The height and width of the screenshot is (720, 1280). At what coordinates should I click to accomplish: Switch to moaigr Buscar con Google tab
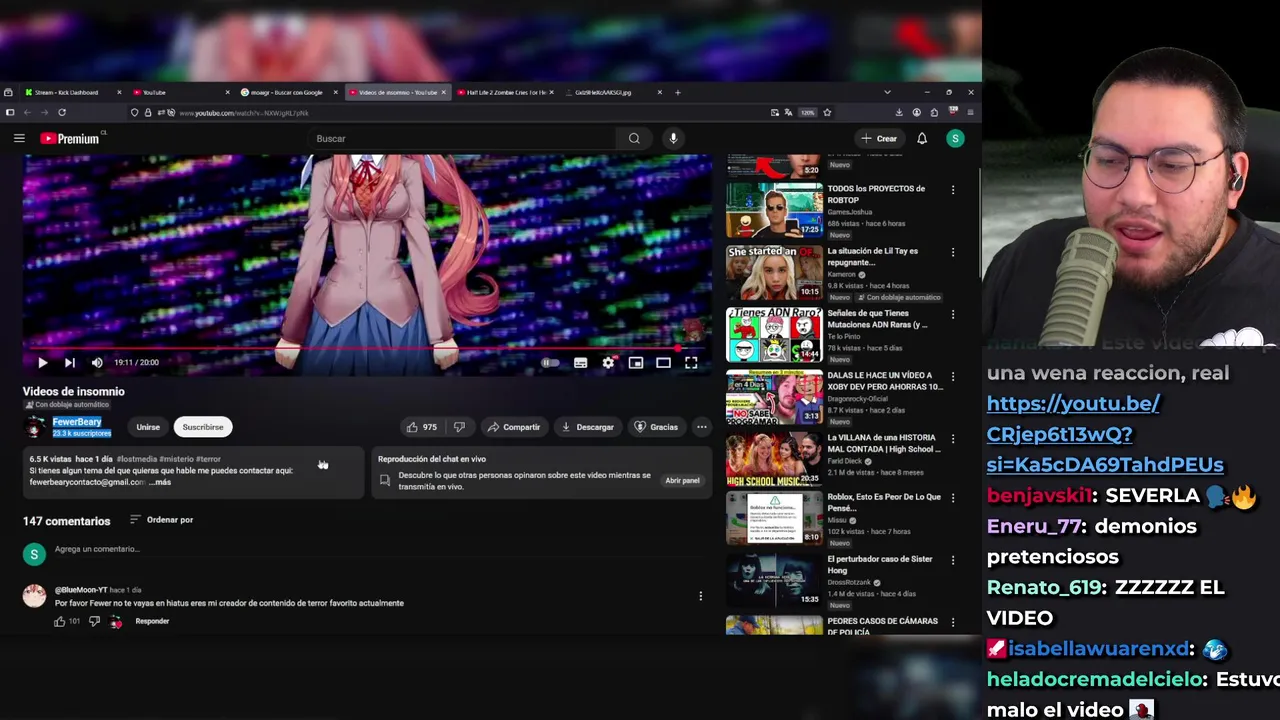[288, 92]
